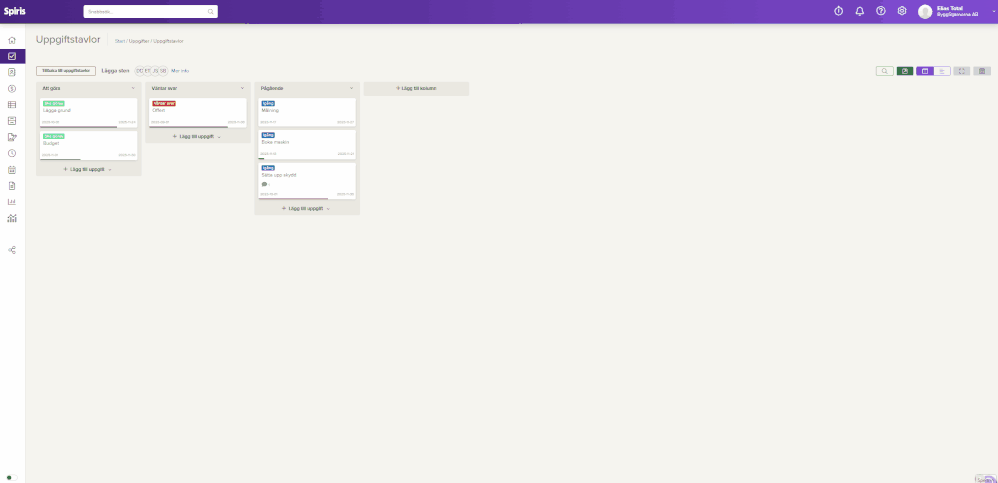This screenshot has width=998, height=483.
Task: Expand the Väntar svar column menu
Action: 242,88
